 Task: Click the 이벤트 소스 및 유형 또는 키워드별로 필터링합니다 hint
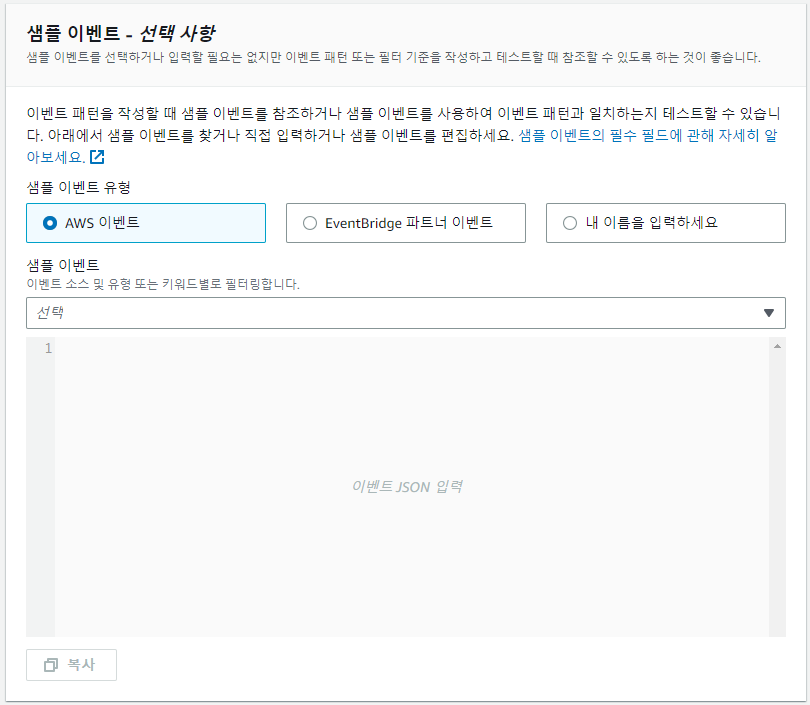163,284
